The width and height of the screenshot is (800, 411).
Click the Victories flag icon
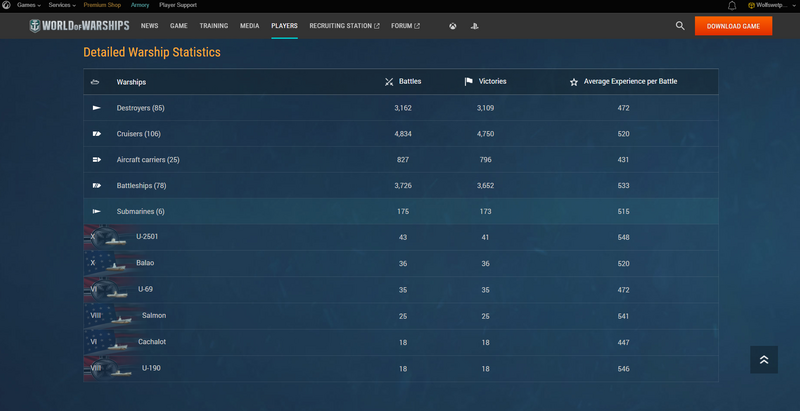469,82
